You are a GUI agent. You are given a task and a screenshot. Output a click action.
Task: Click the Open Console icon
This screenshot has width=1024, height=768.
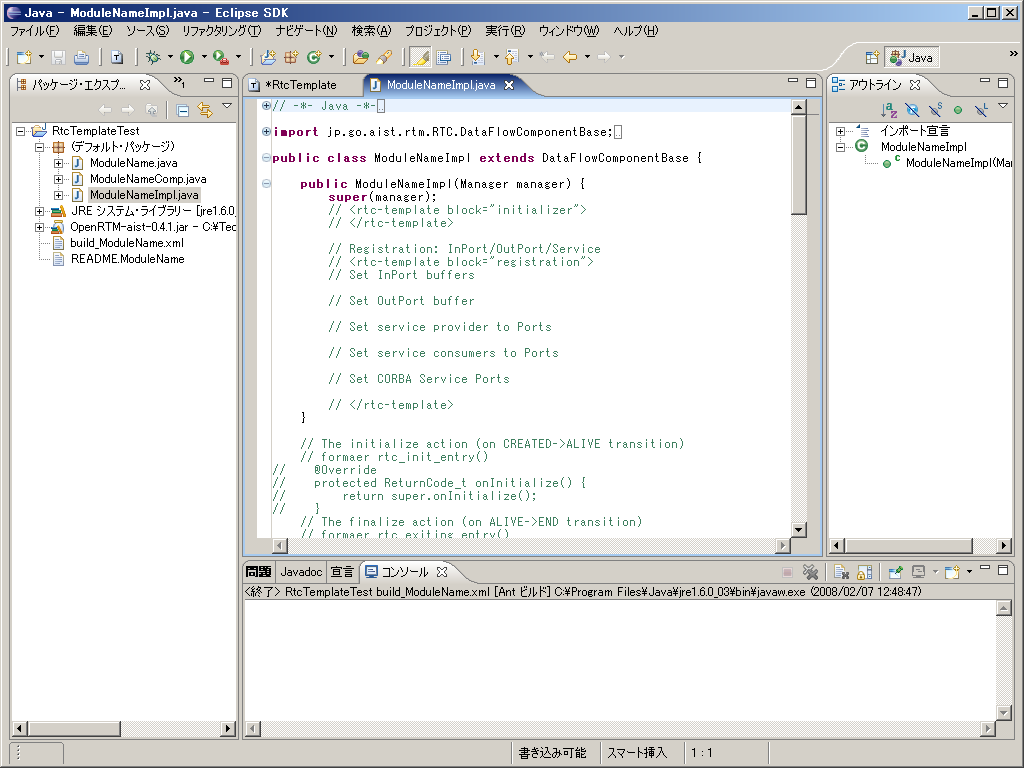point(953,572)
